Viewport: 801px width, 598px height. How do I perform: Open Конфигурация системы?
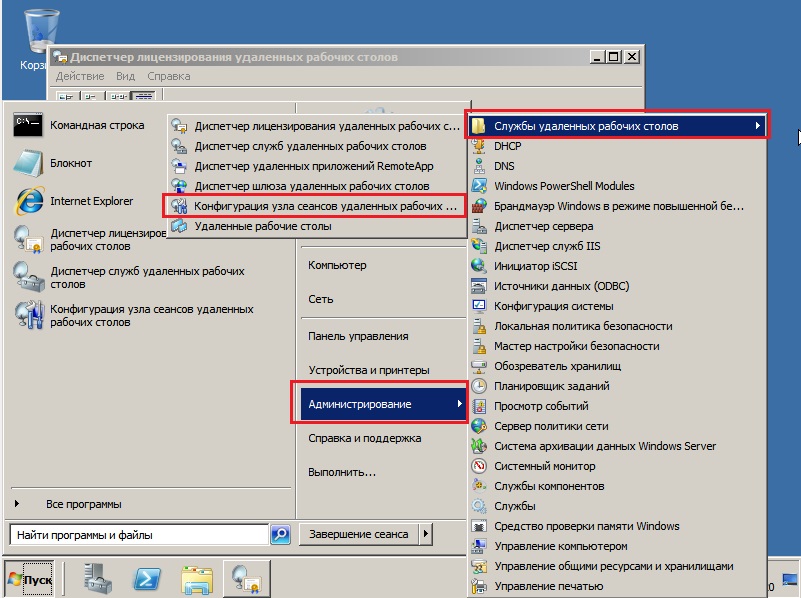[x=618, y=306]
